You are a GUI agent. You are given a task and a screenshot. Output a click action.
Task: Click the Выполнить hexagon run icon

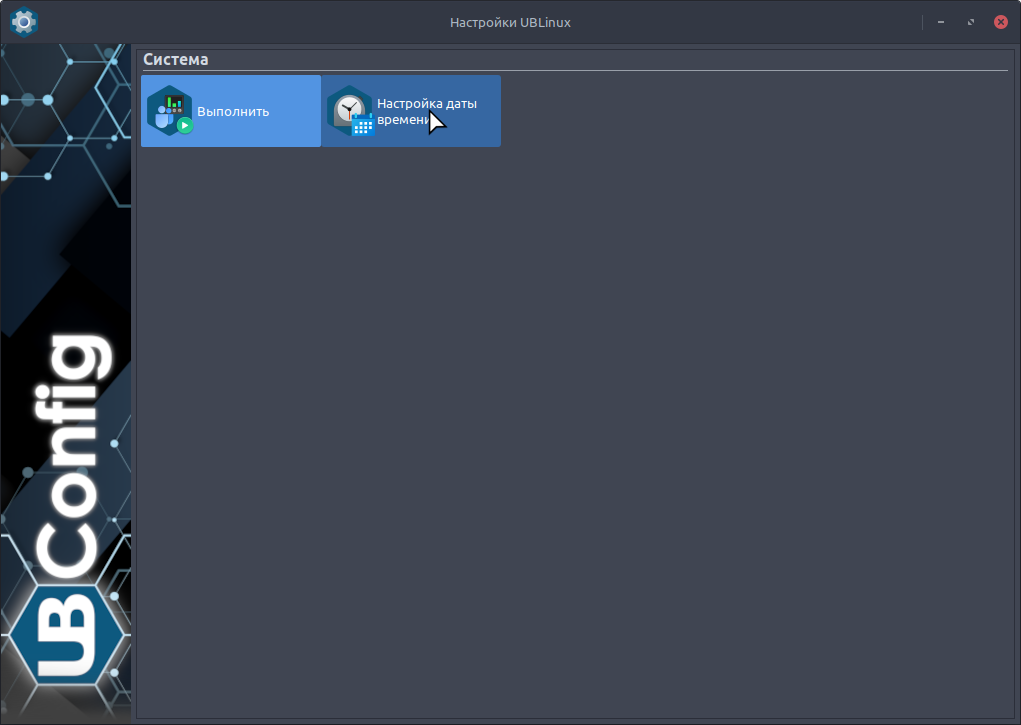170,111
